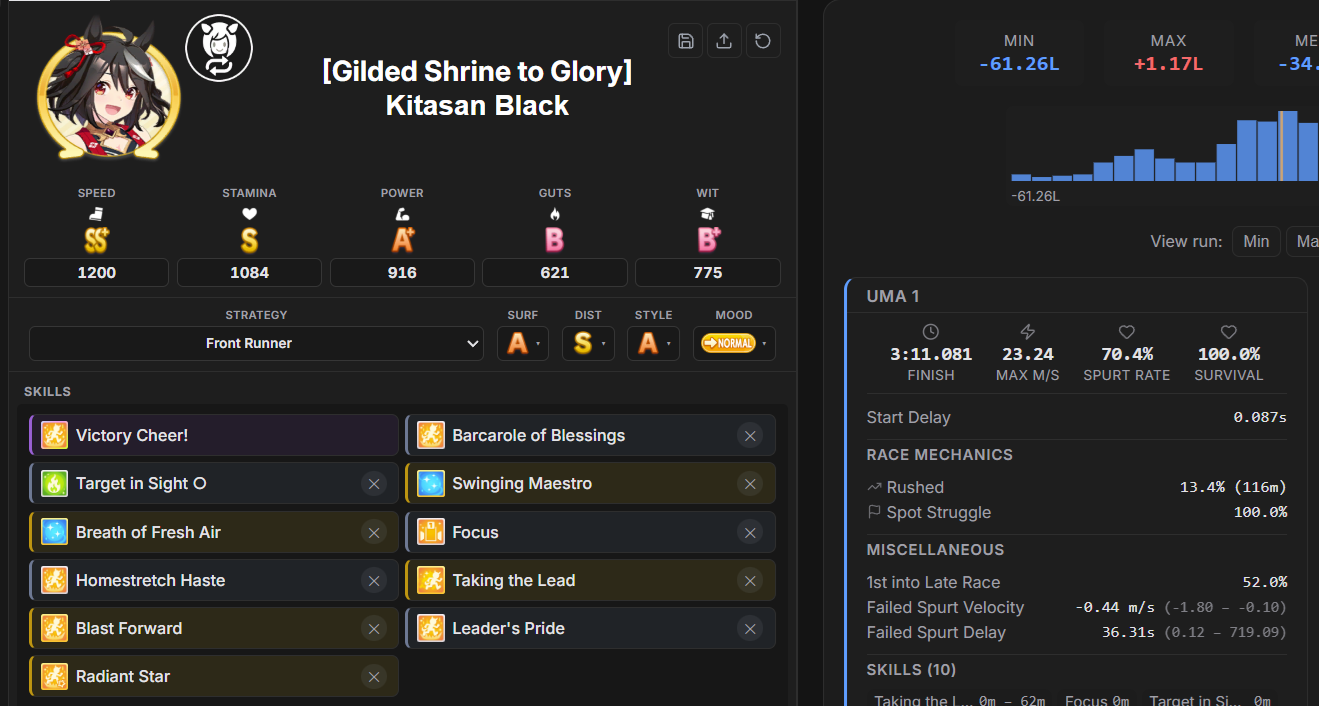The width and height of the screenshot is (1319, 706).
Task: Click the Power A+ rank badge
Action: [x=402, y=239]
